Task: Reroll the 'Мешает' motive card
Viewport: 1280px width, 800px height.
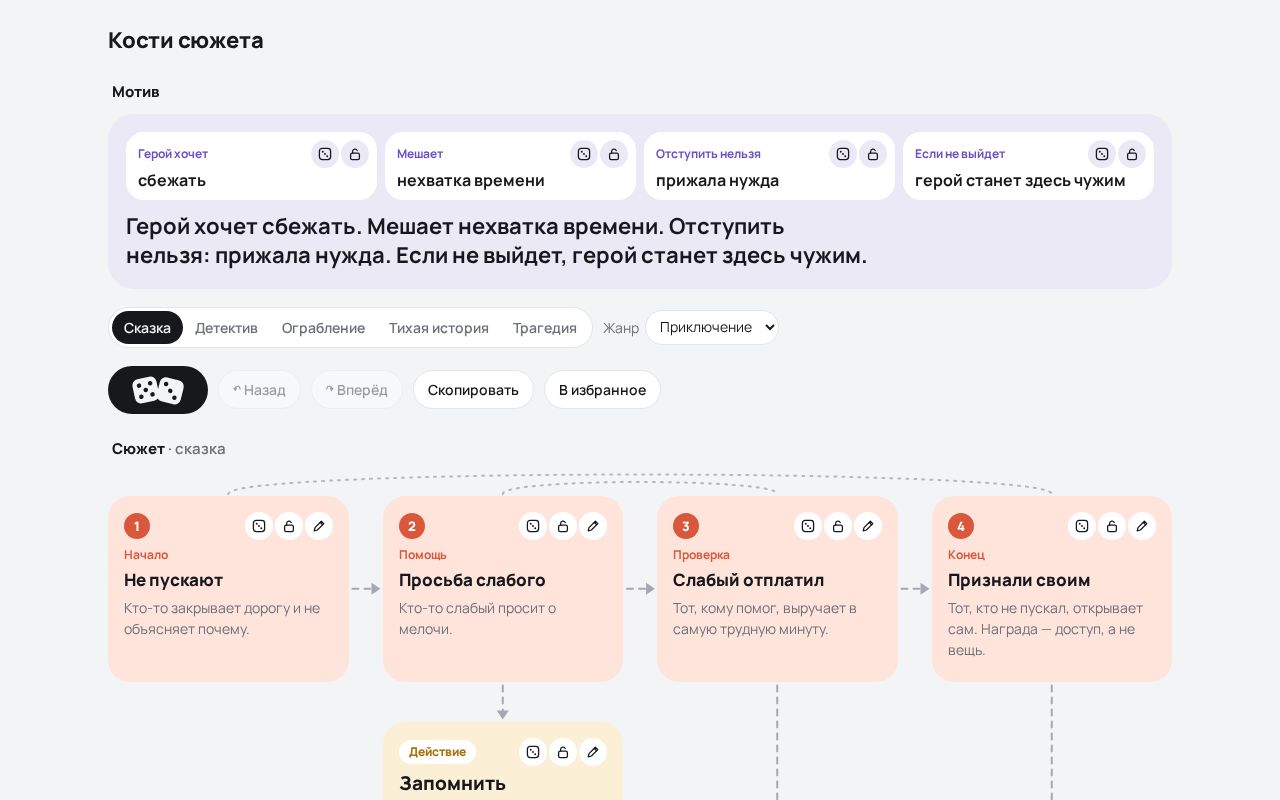Action: click(584, 154)
